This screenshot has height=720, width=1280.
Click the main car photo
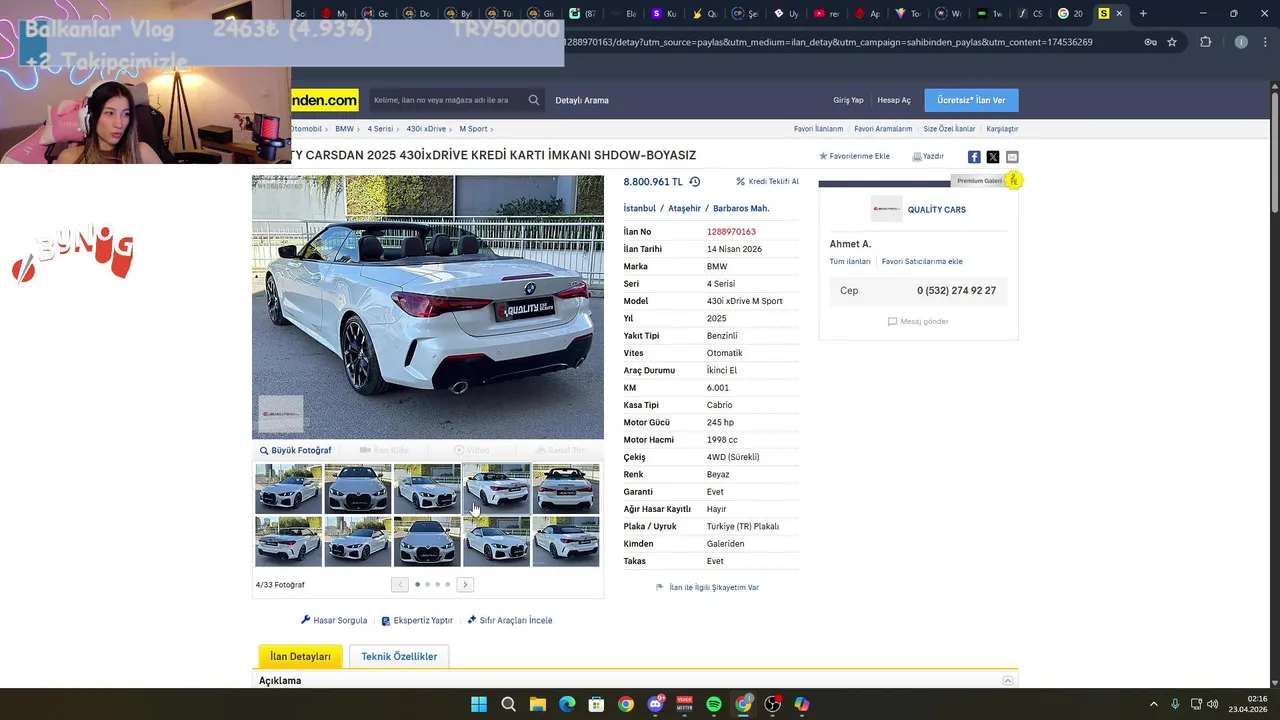[x=428, y=307]
